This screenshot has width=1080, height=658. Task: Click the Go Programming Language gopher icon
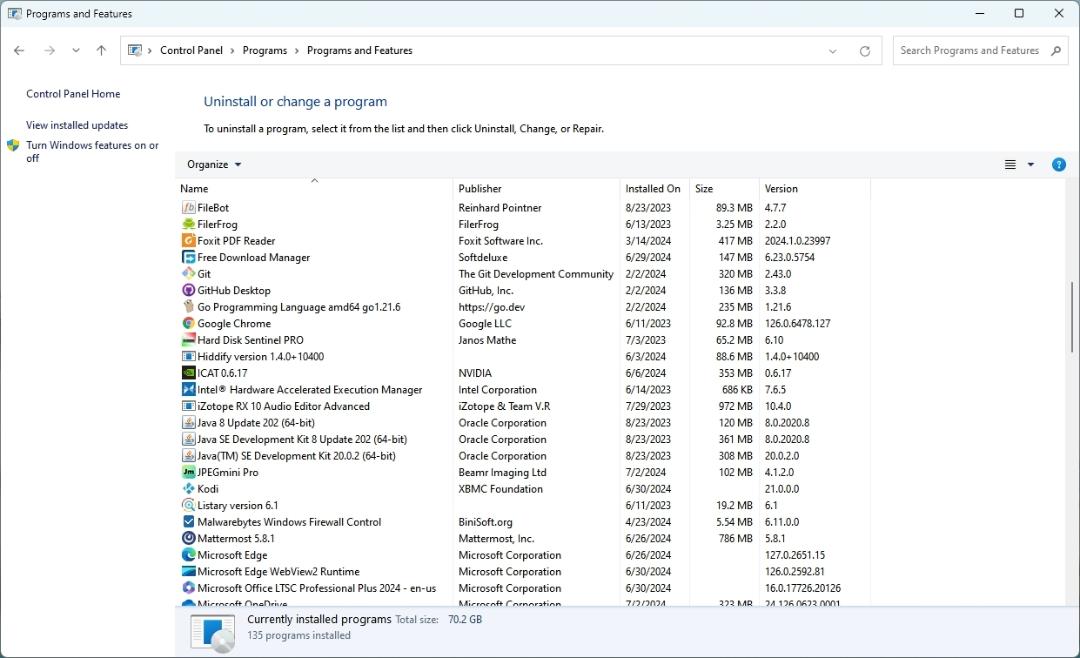click(x=188, y=307)
